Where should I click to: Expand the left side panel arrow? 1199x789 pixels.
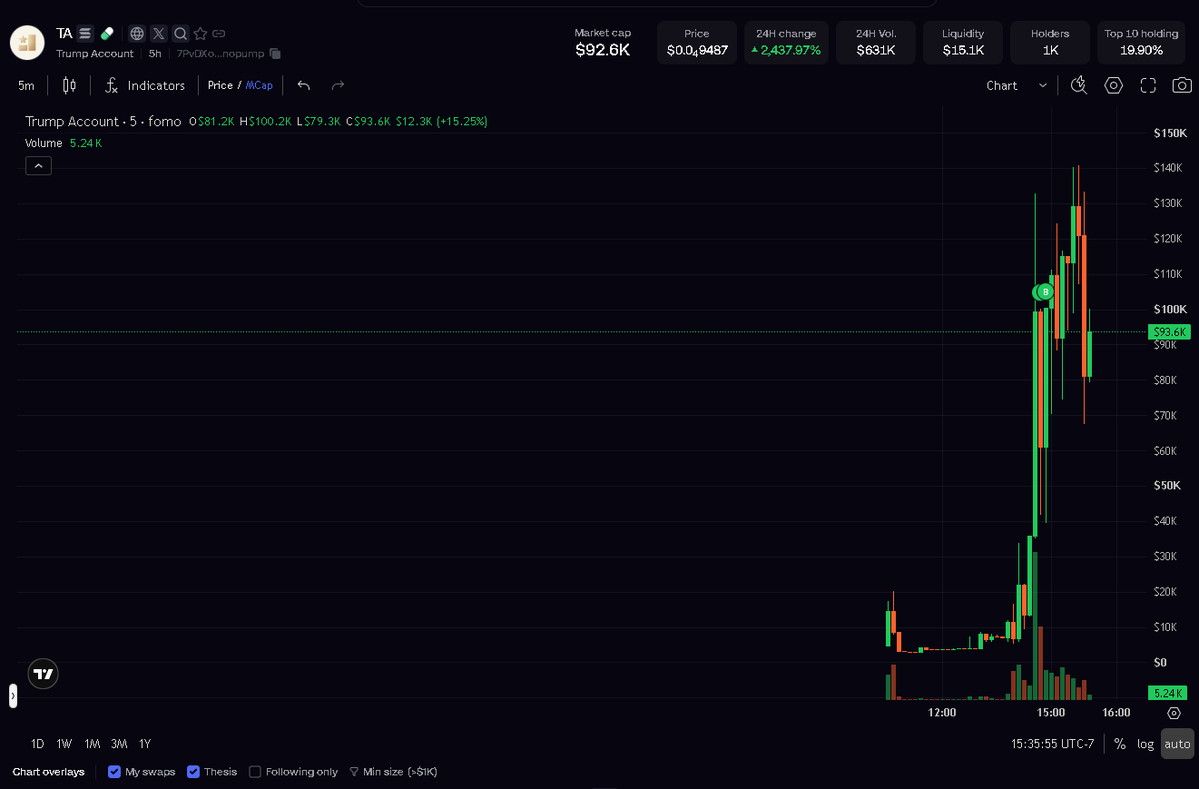coord(13,696)
